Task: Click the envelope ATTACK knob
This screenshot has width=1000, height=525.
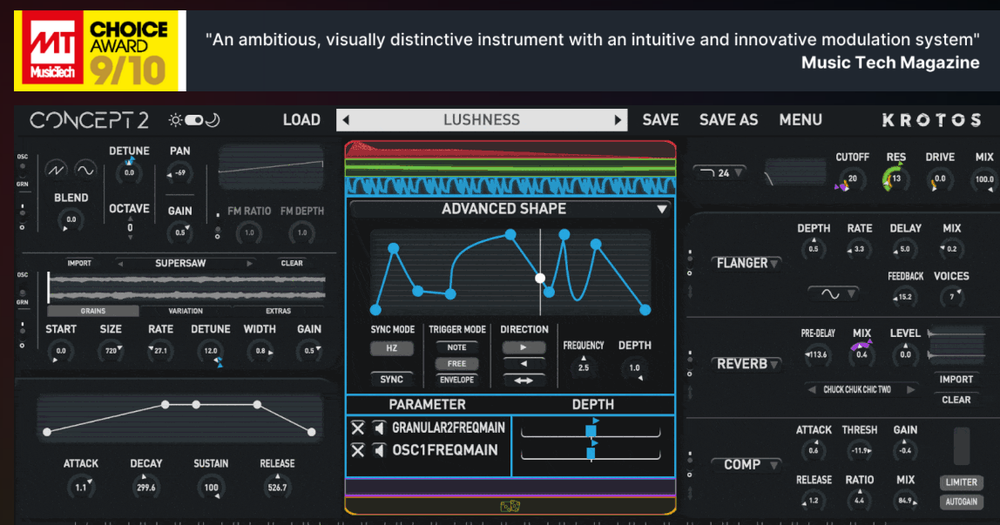Action: [81, 487]
